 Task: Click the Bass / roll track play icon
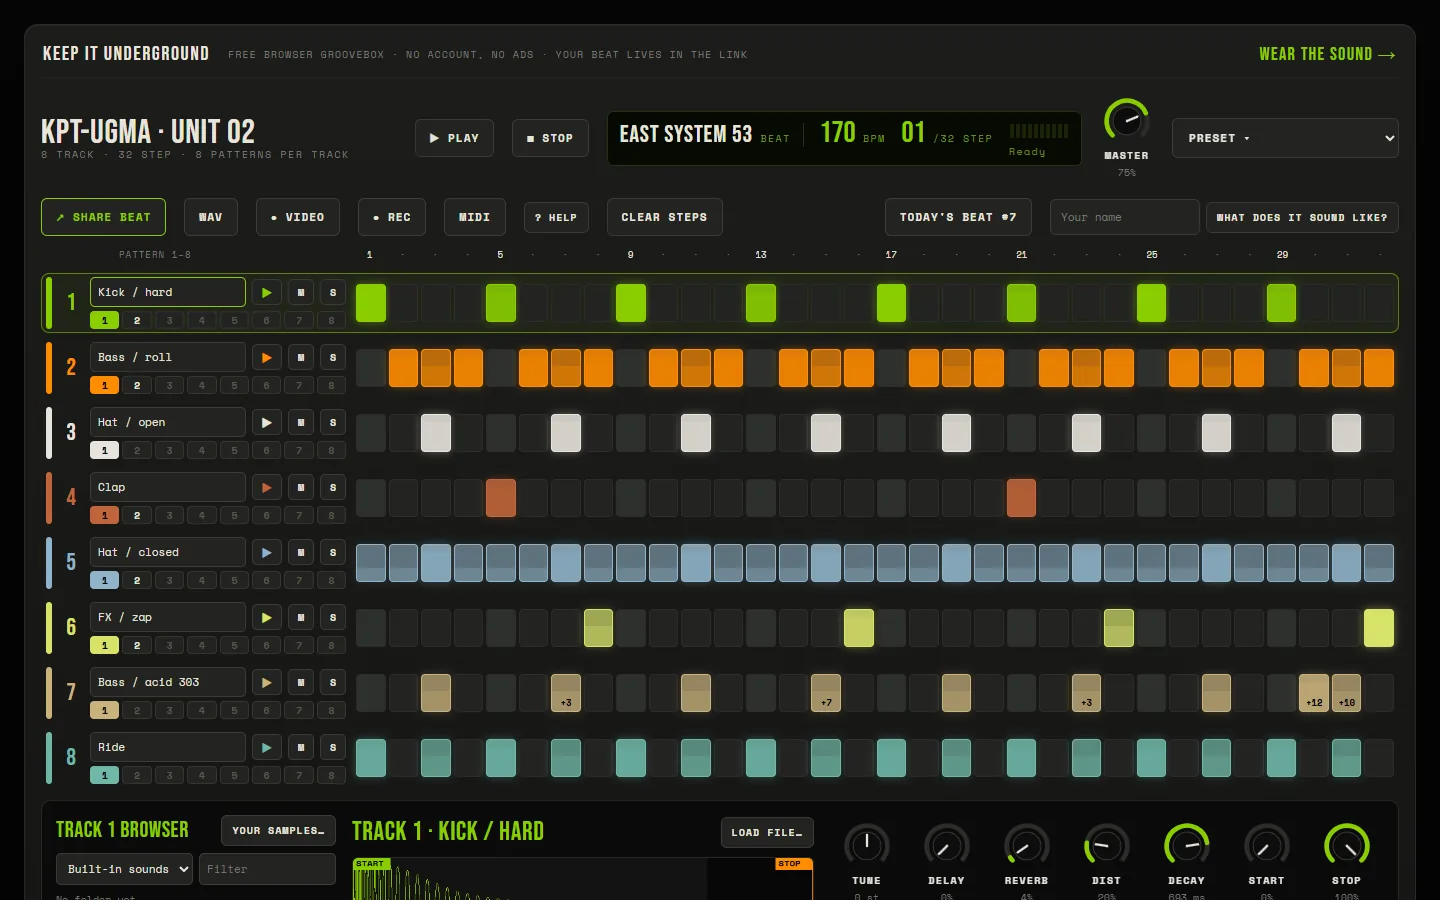click(x=266, y=357)
